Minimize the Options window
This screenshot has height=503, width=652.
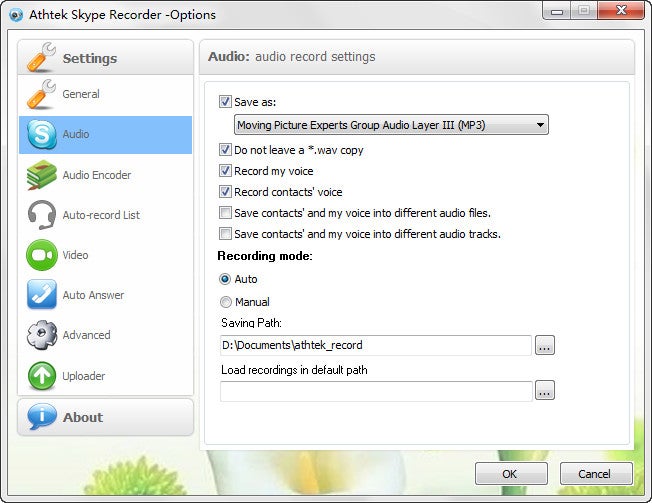click(x=557, y=11)
